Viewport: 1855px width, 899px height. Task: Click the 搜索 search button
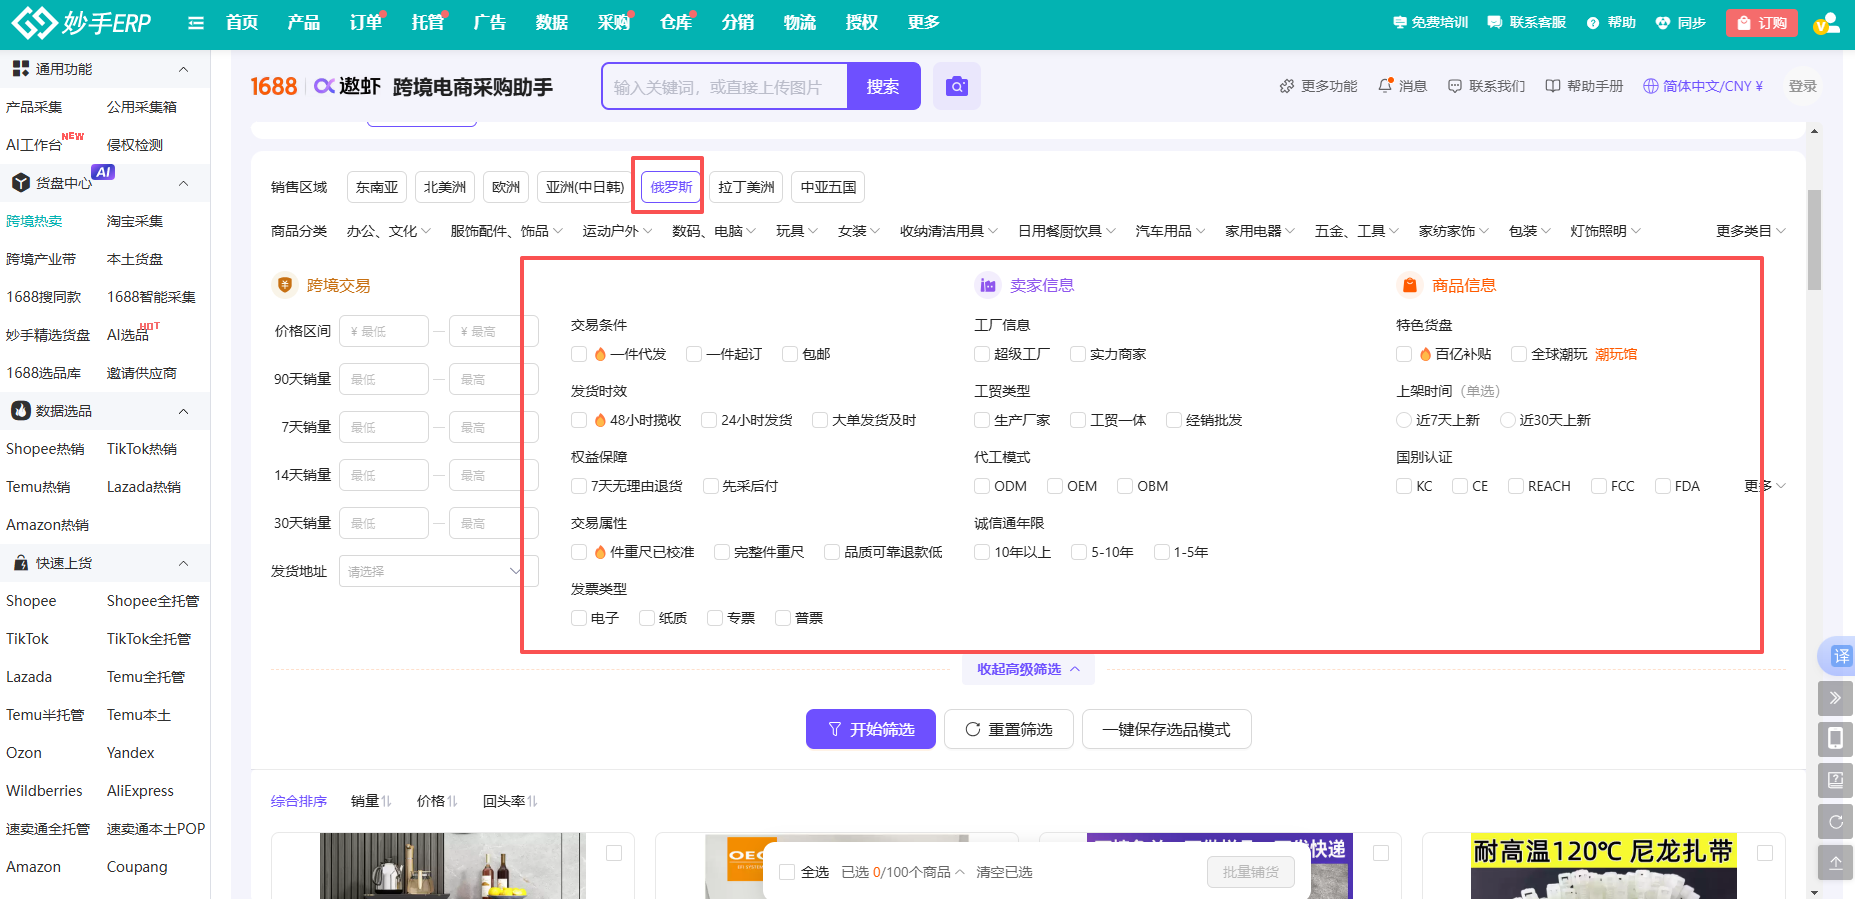tap(883, 86)
